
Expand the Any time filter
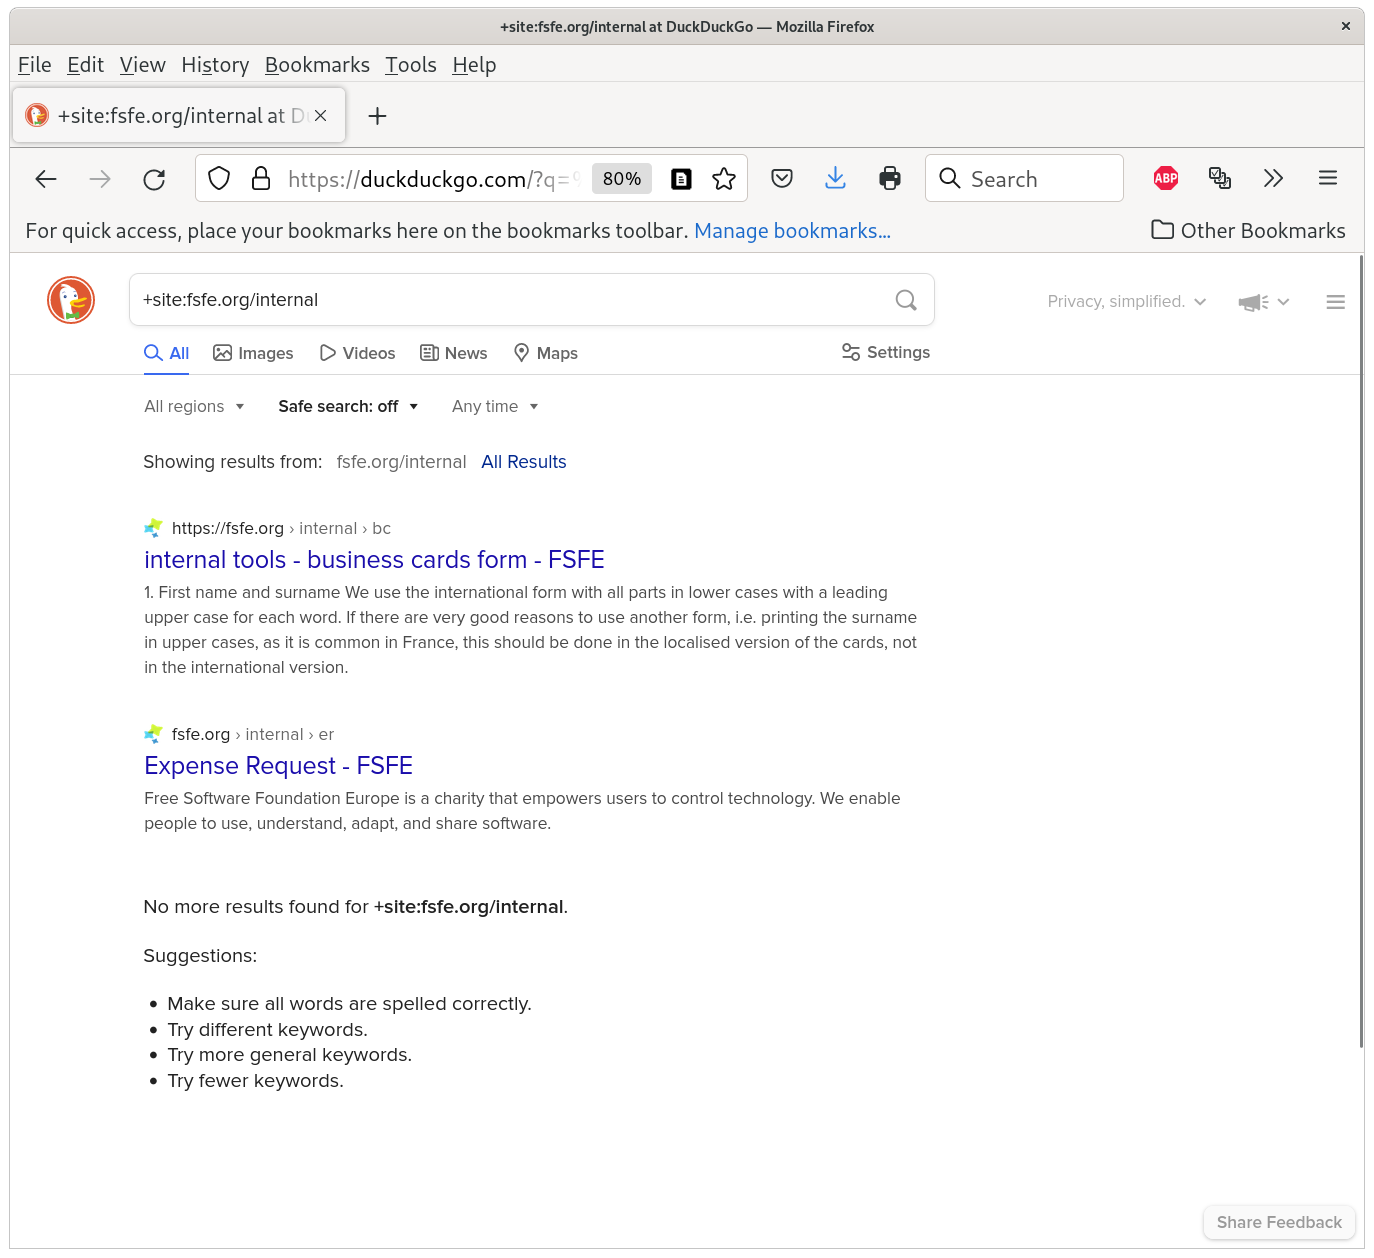(x=495, y=406)
